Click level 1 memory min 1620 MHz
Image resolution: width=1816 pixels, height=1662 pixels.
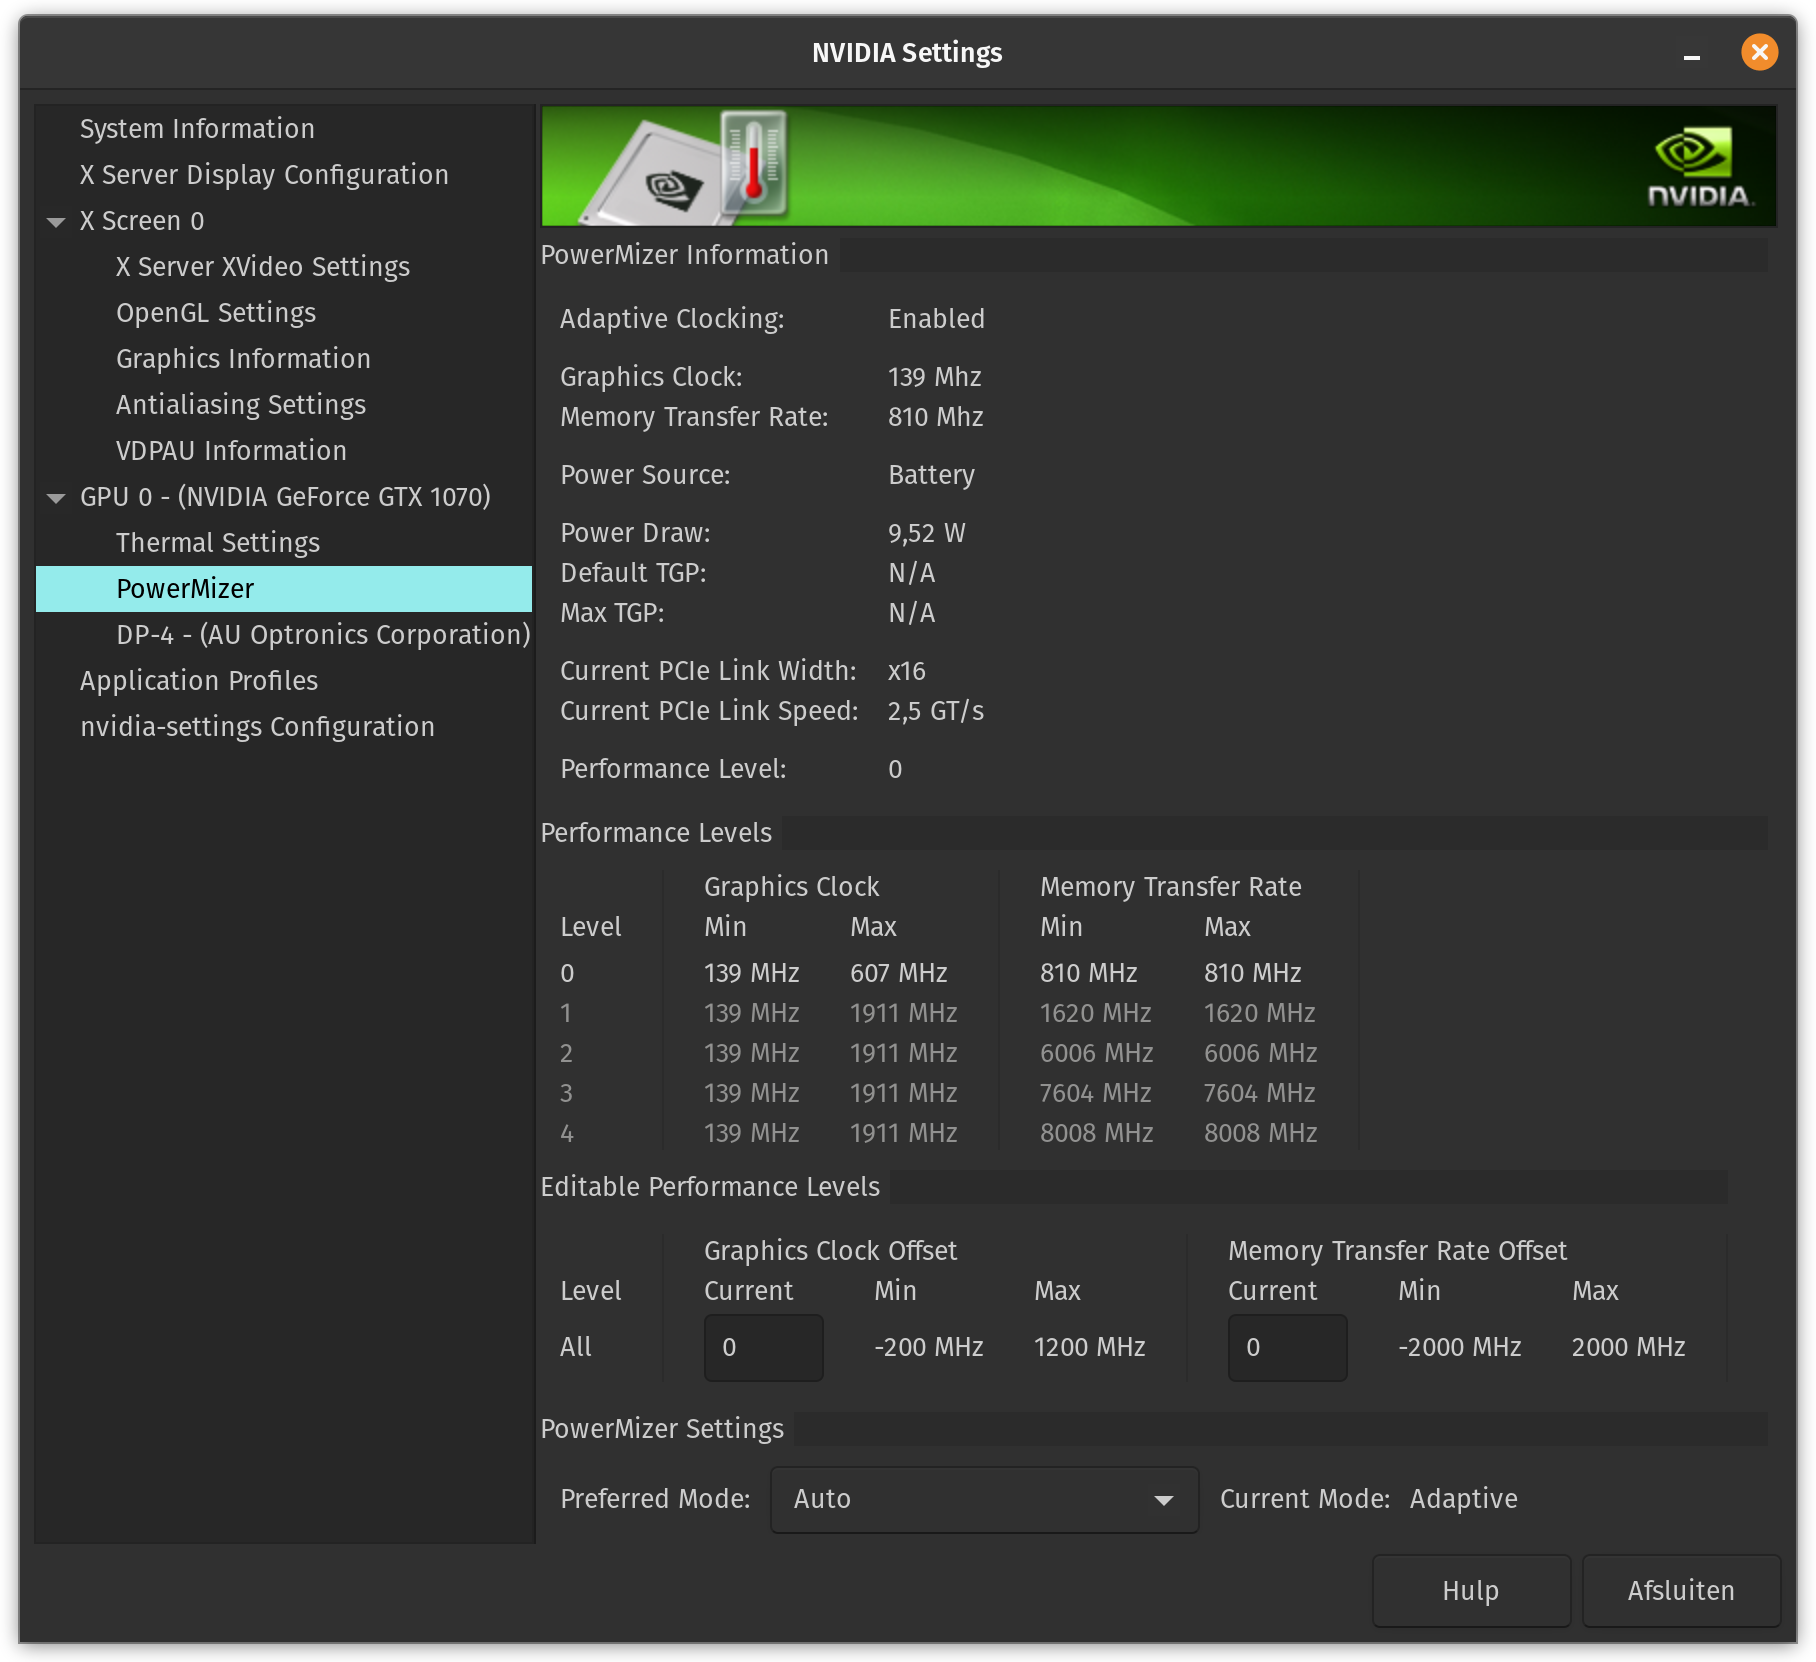coord(1096,1013)
